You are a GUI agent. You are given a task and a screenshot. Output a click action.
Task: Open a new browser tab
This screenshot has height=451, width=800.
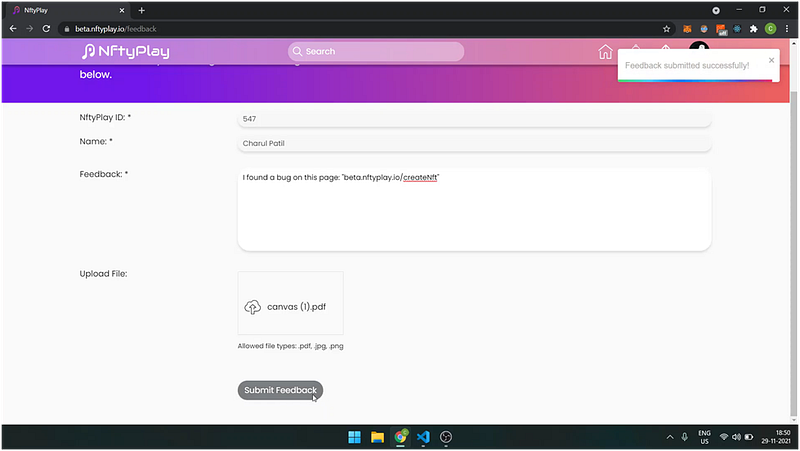click(141, 10)
